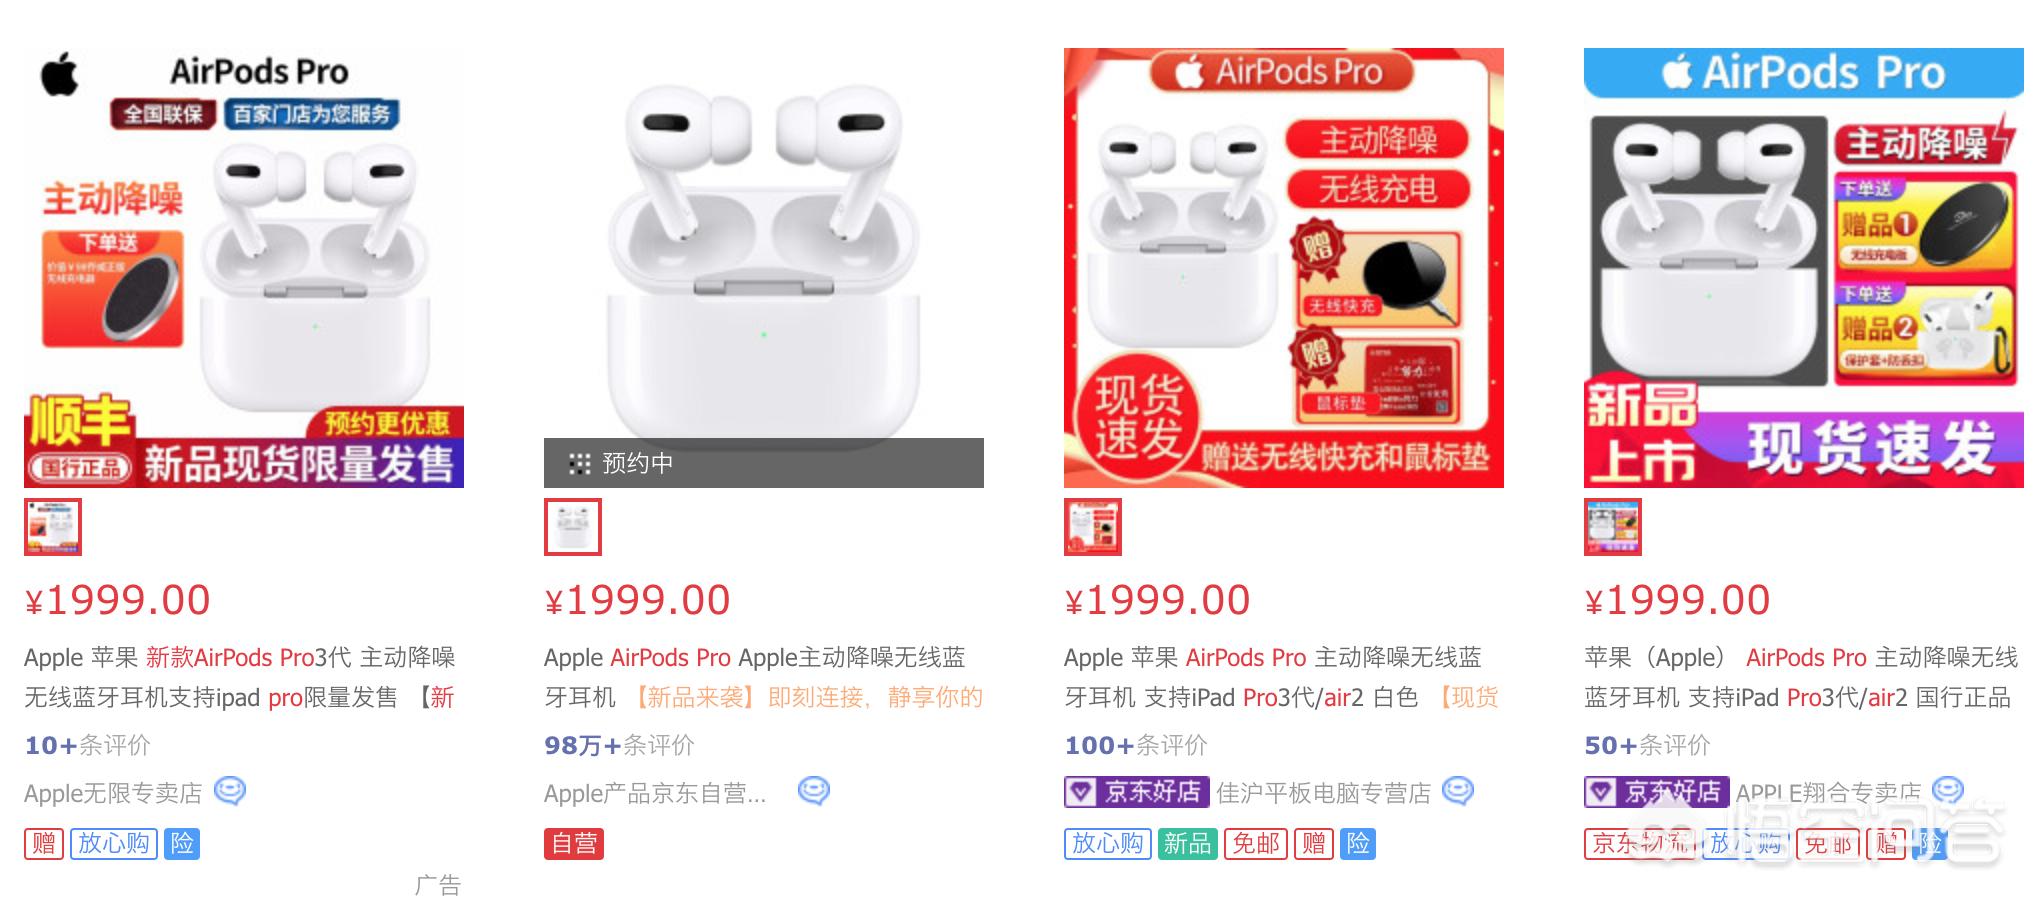Screen dimensions: 2042x904
Task: Open the plain AirPods Pro 预约中 product image
Action: [764, 268]
